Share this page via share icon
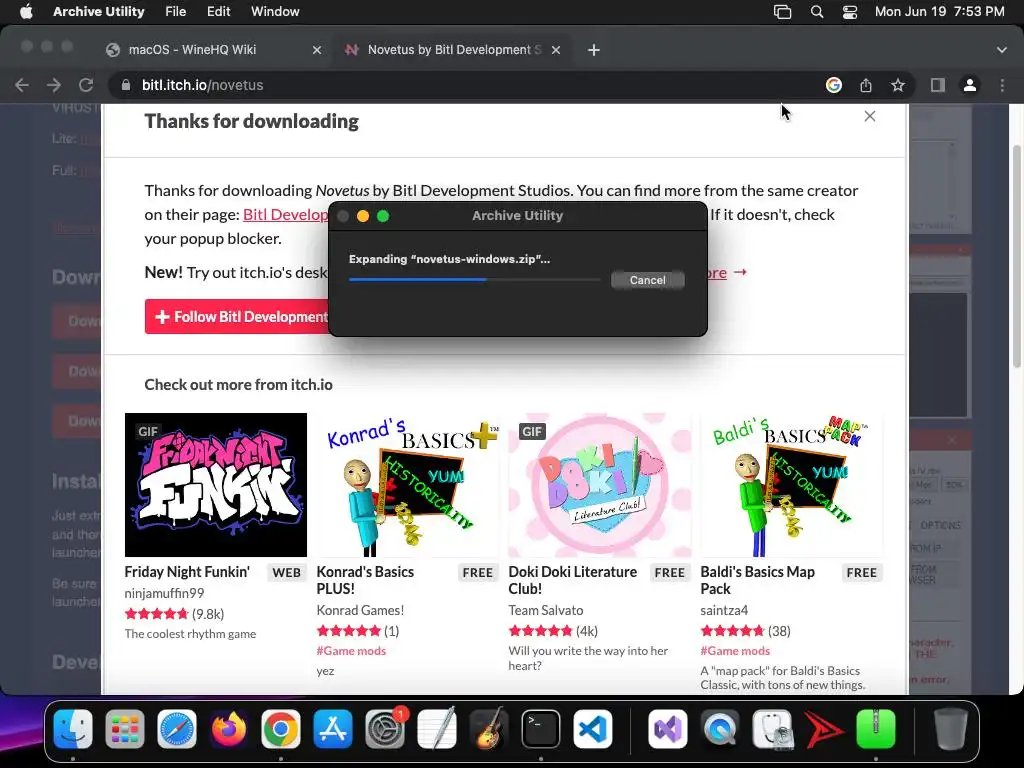 pyautogui.click(x=866, y=85)
